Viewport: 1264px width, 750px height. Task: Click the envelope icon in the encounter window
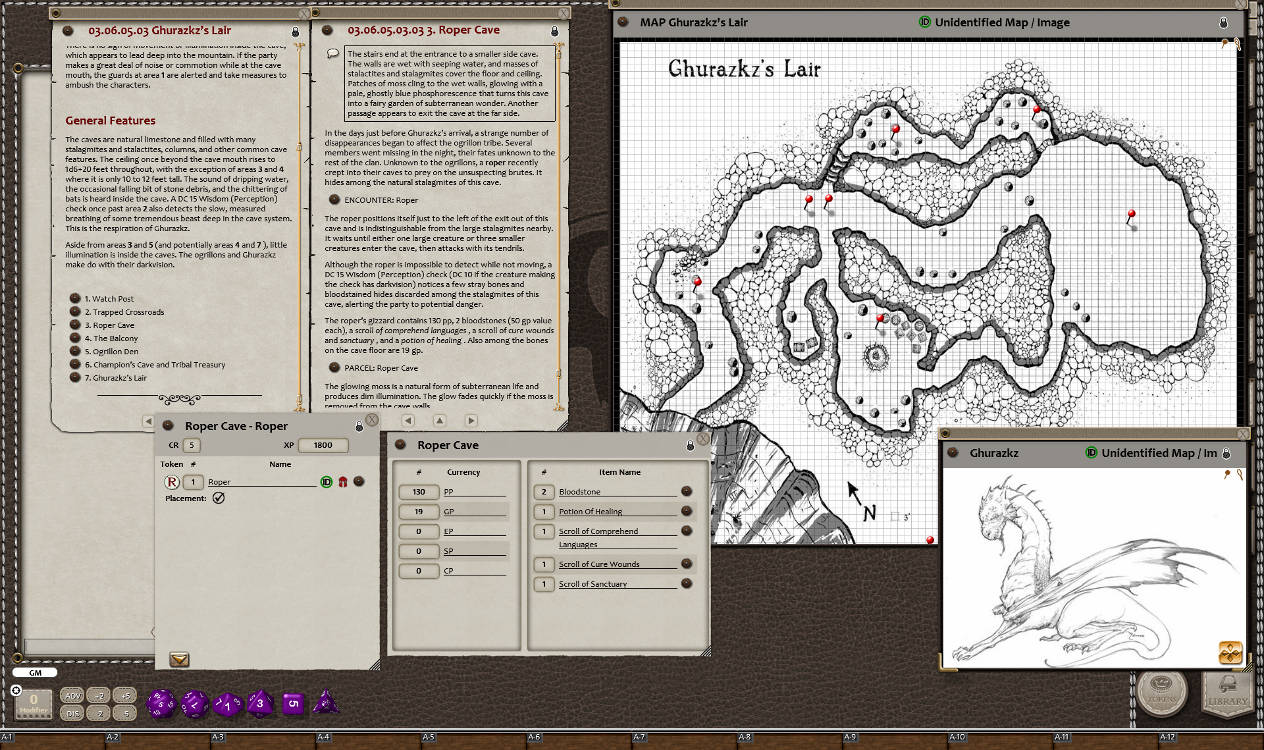point(180,660)
